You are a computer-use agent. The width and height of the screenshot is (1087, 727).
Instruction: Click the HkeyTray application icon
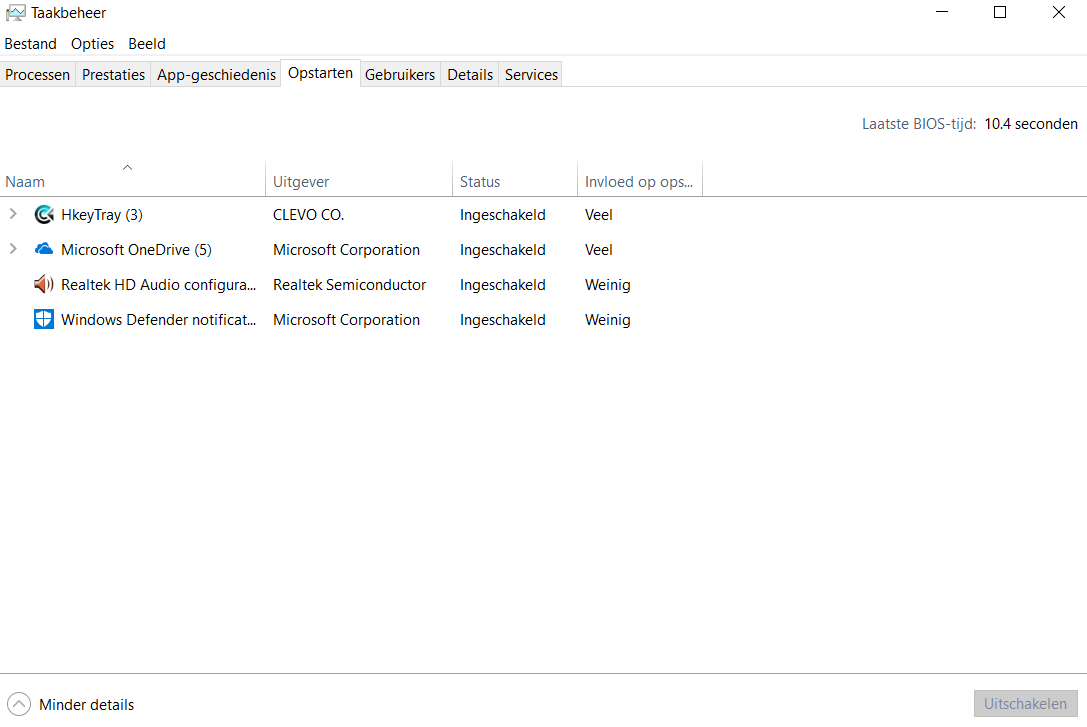(44, 215)
